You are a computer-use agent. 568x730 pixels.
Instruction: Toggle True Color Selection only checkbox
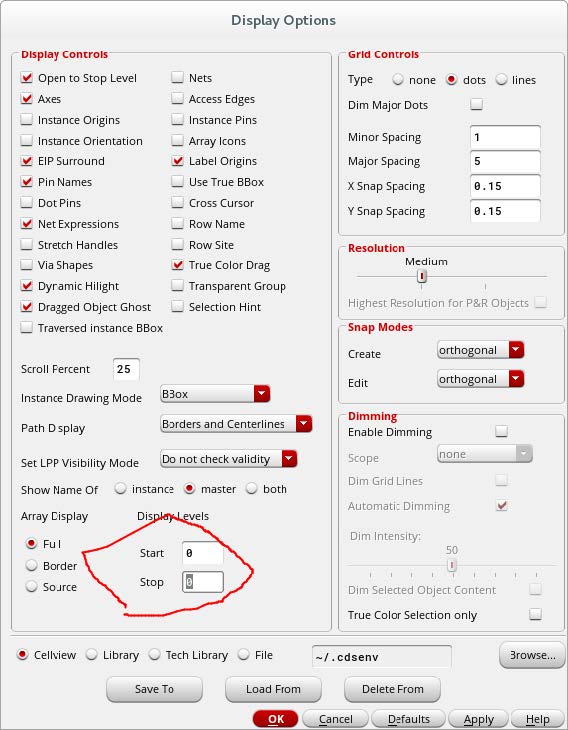click(x=535, y=614)
